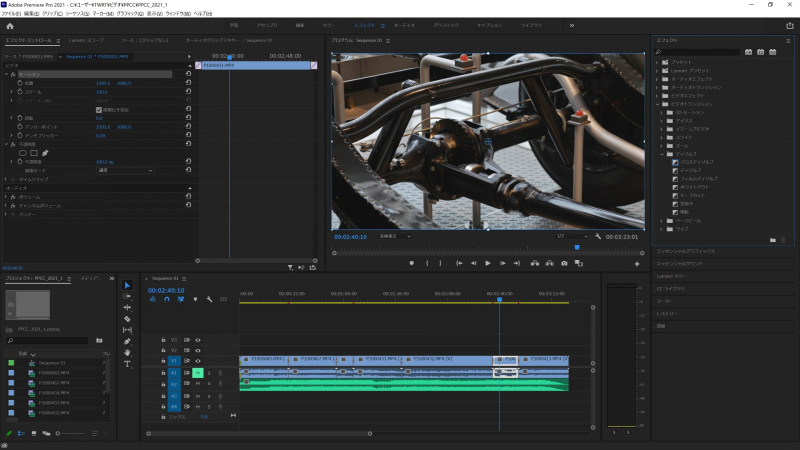The width and height of the screenshot is (800, 450).
Task: Toggle V2 track output eye
Action: click(198, 351)
